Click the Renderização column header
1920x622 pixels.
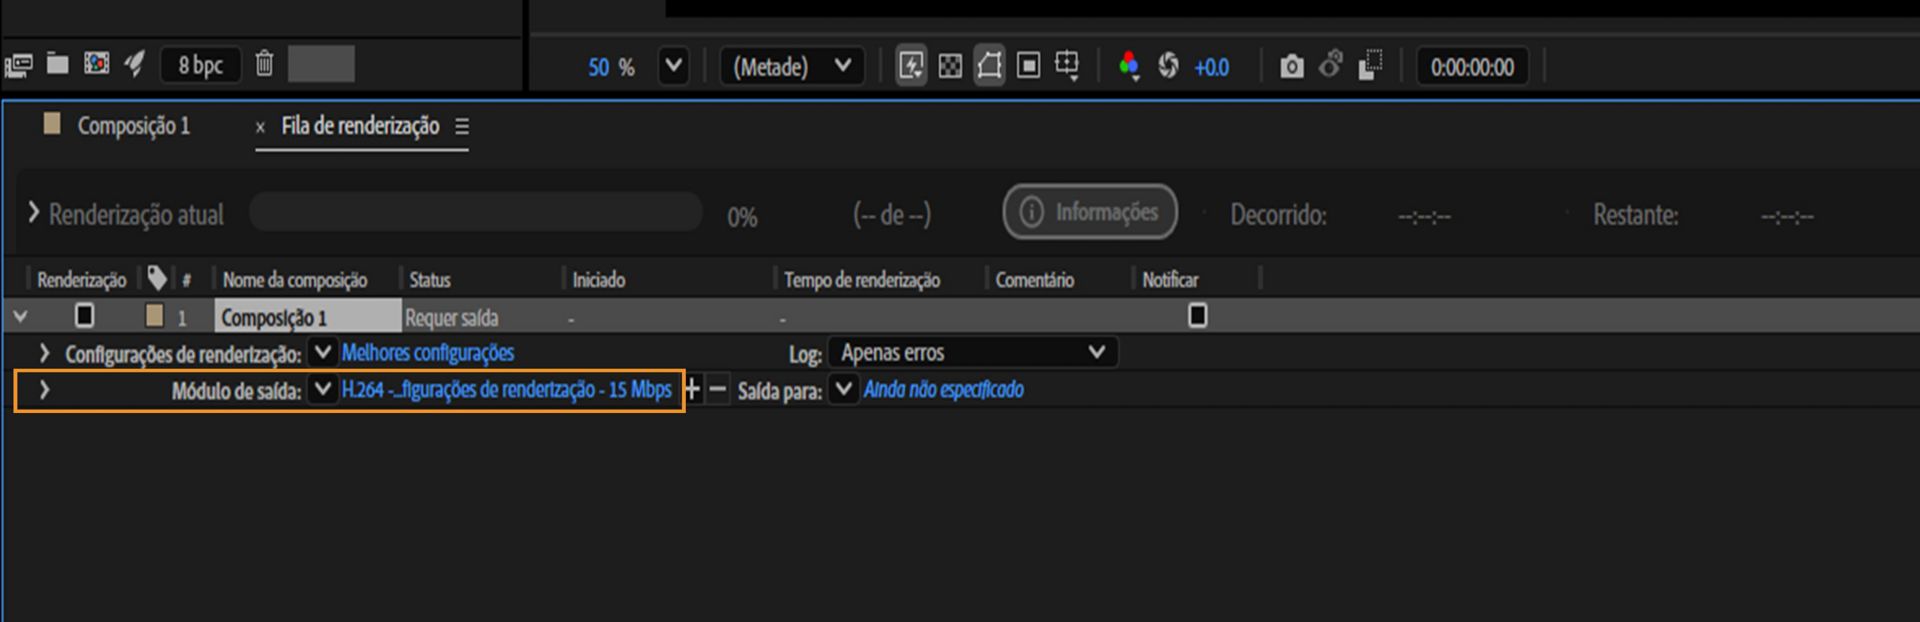pos(81,280)
